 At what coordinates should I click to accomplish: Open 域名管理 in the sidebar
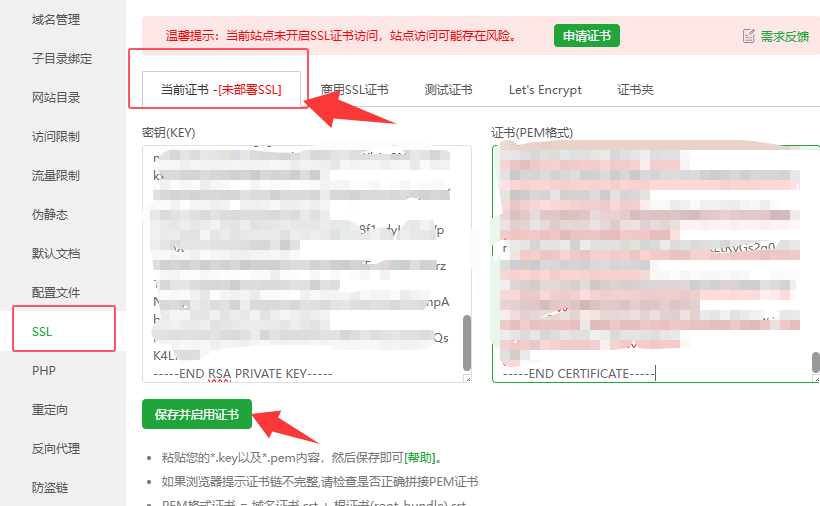(x=56, y=19)
